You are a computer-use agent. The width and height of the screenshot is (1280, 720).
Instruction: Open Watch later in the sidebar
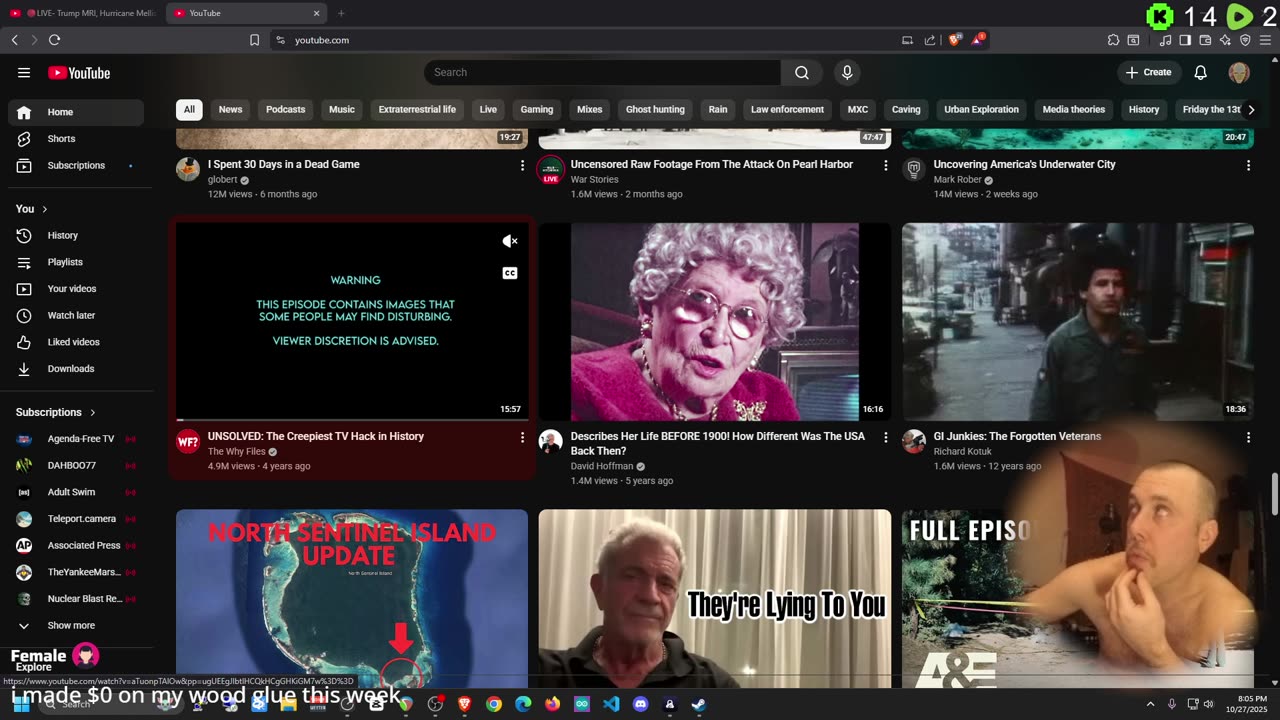(76, 315)
